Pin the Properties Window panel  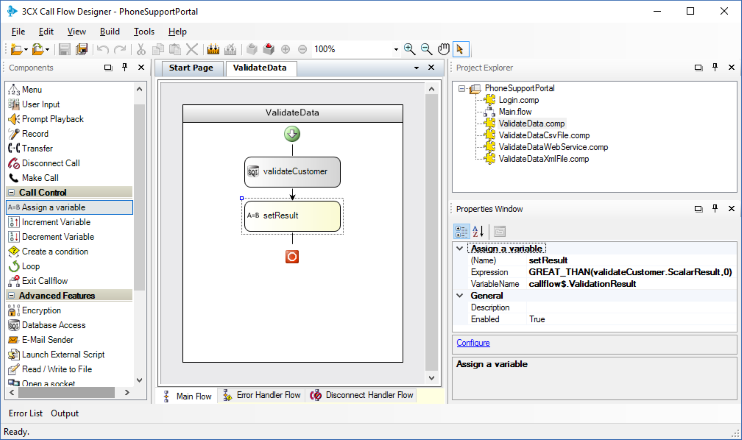point(715,208)
